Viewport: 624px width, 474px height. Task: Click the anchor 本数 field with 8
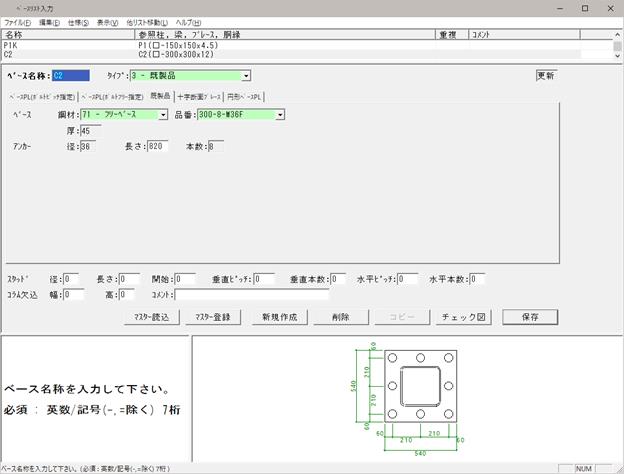click(x=215, y=146)
